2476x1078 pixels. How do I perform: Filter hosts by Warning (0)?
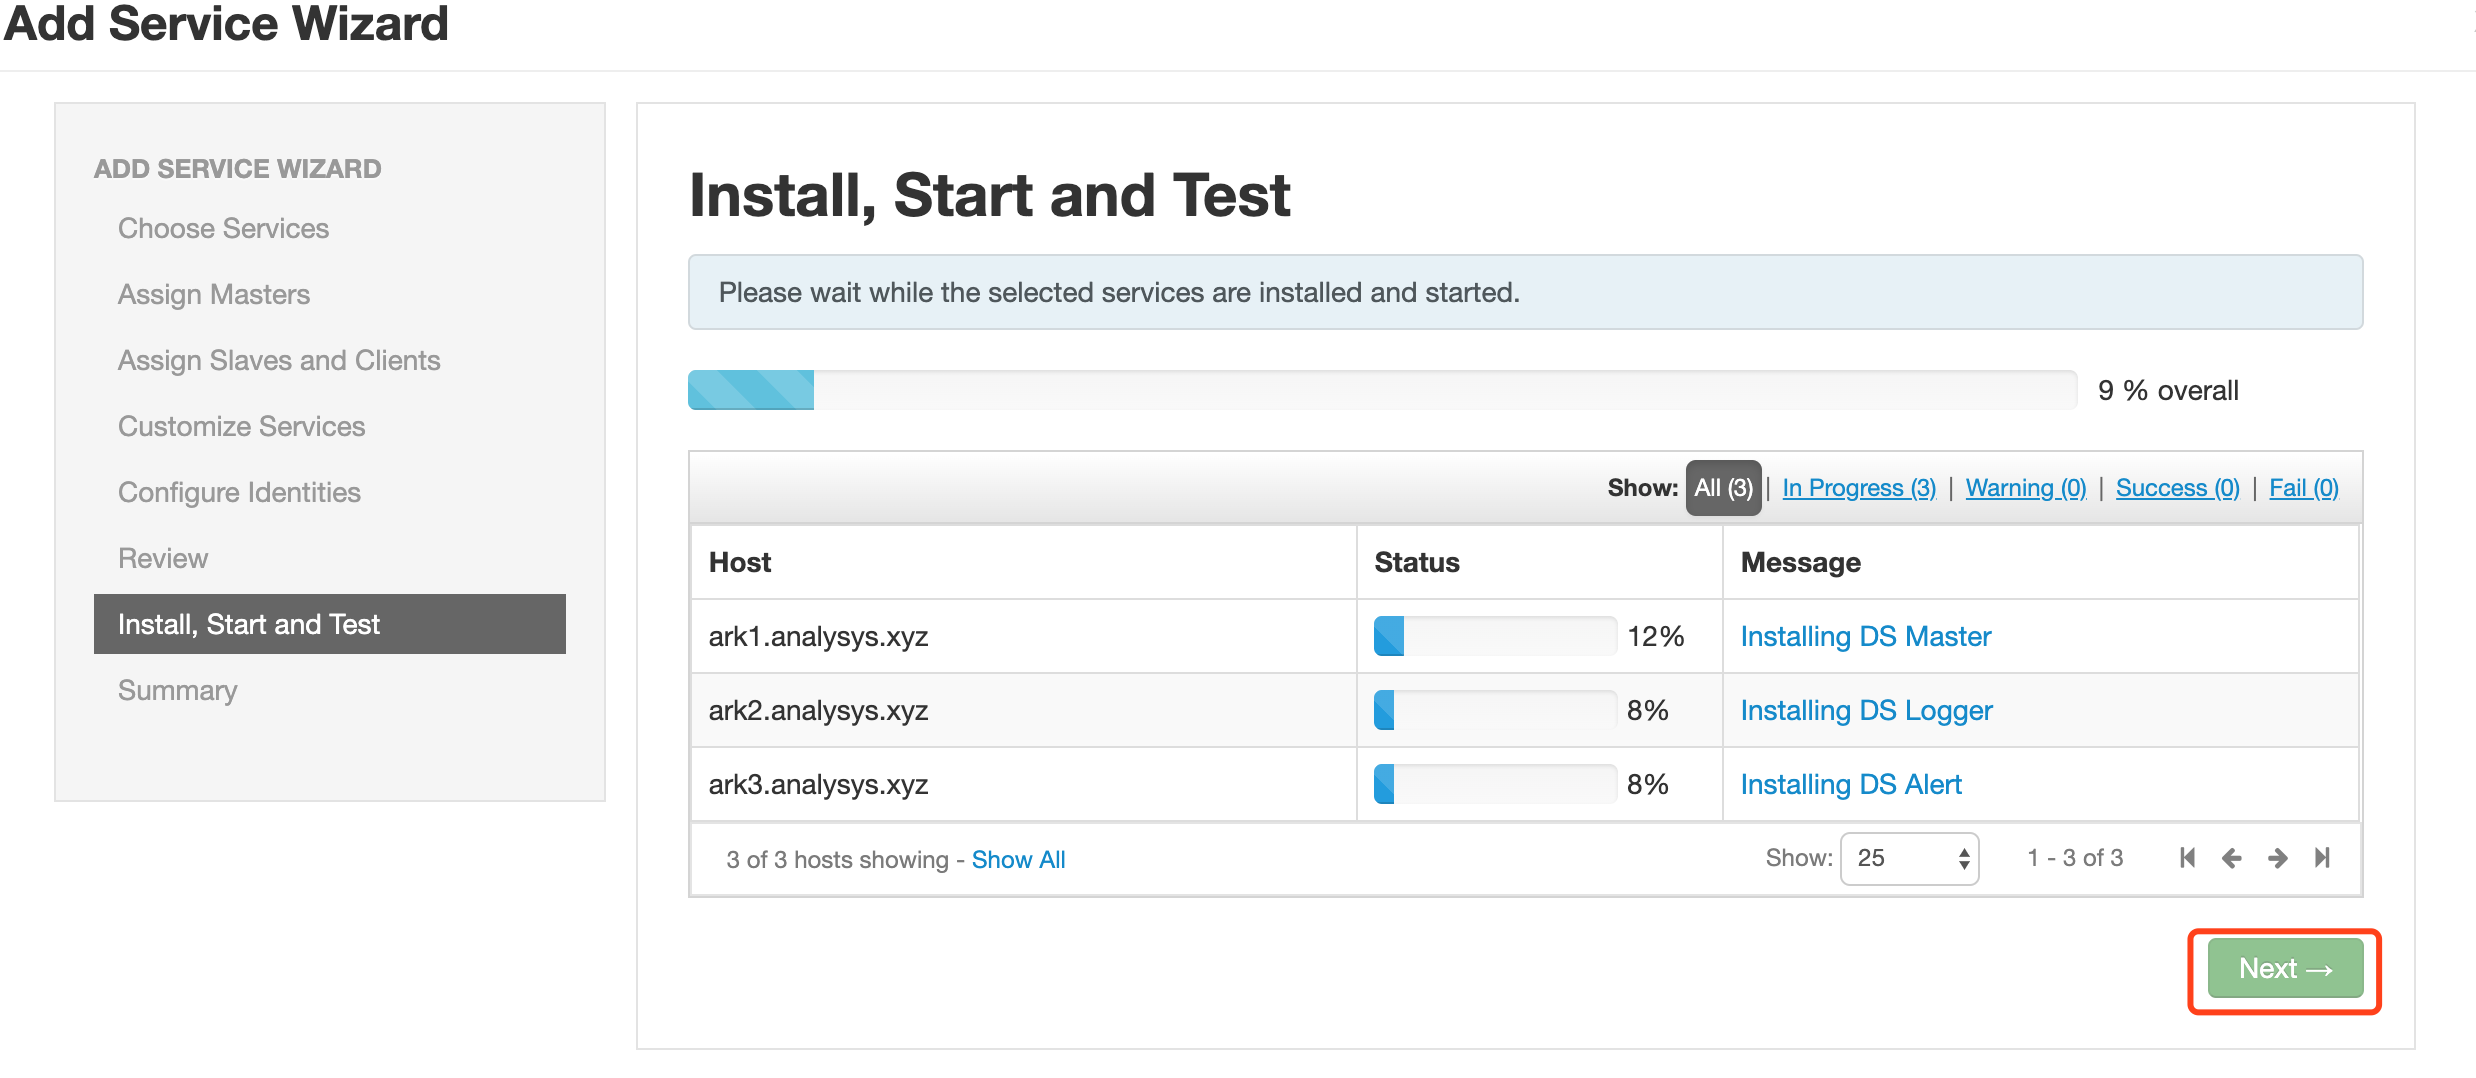(x=2025, y=488)
